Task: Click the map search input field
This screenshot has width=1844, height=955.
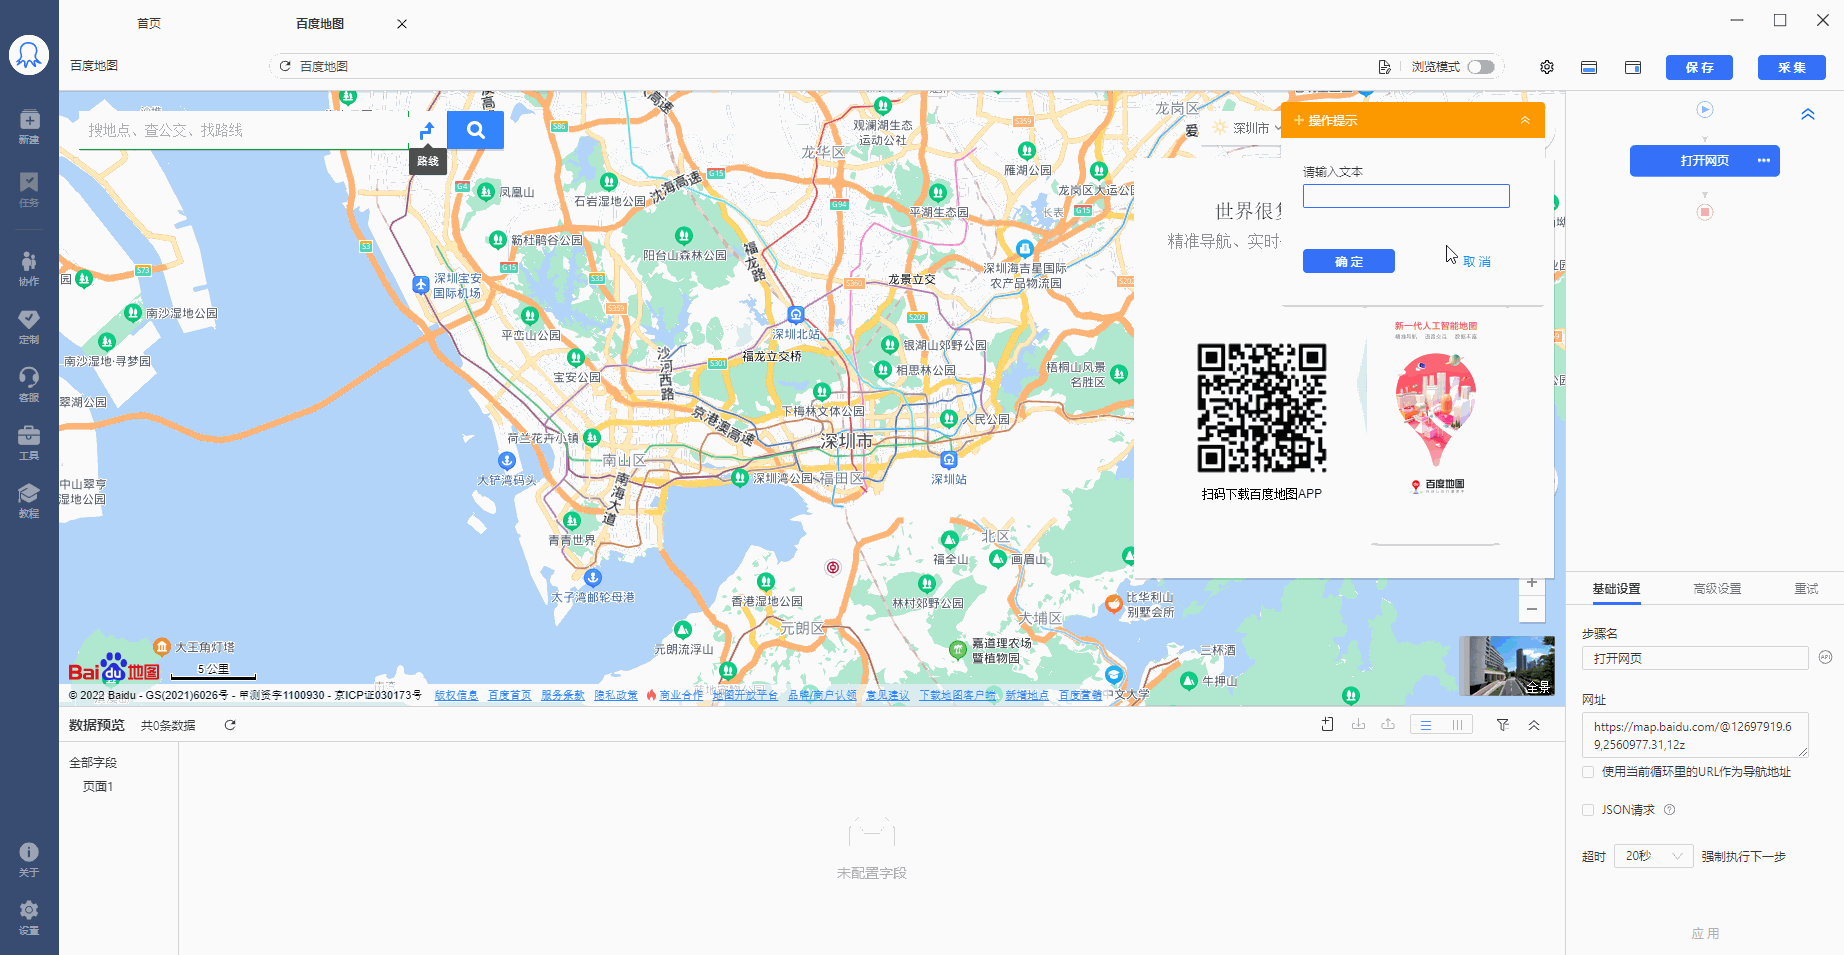Action: (243, 130)
